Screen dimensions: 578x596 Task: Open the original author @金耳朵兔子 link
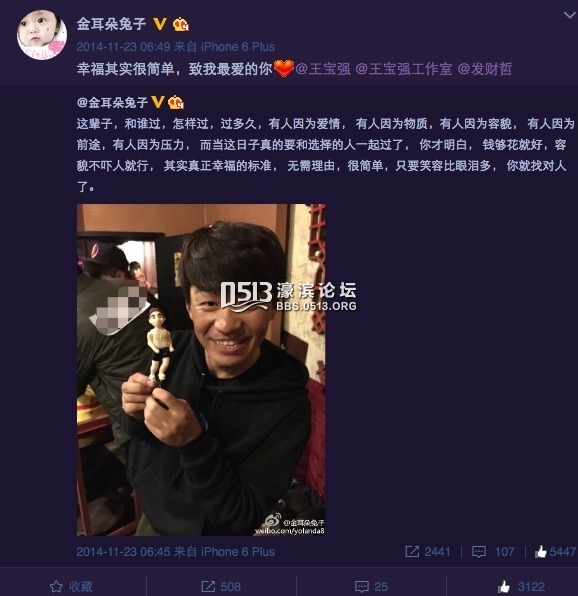[x=112, y=103]
